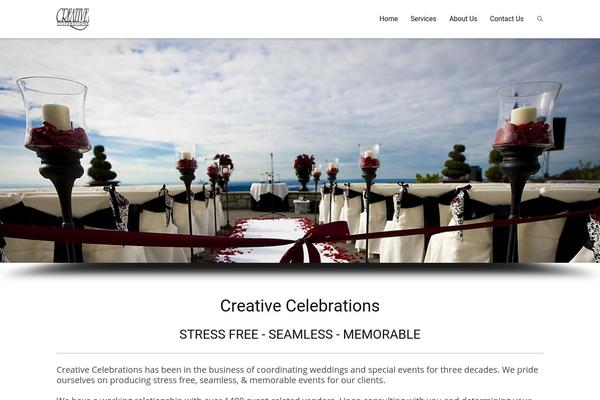600x400 pixels.
Task: Click the draped table at aisle end
Action: tap(269, 196)
